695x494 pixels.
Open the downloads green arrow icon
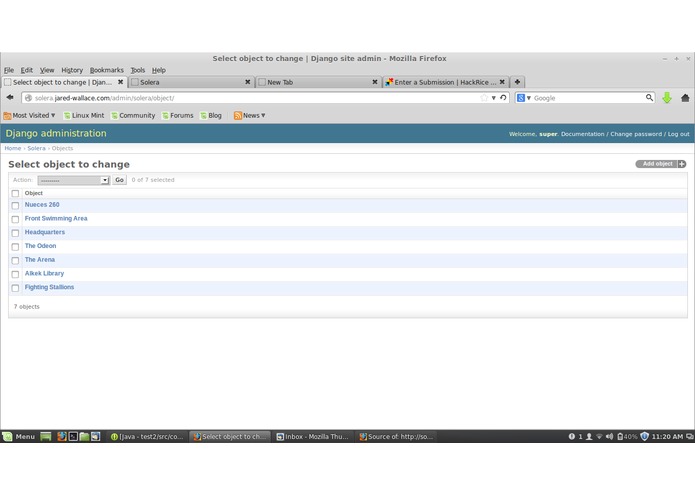click(667, 98)
